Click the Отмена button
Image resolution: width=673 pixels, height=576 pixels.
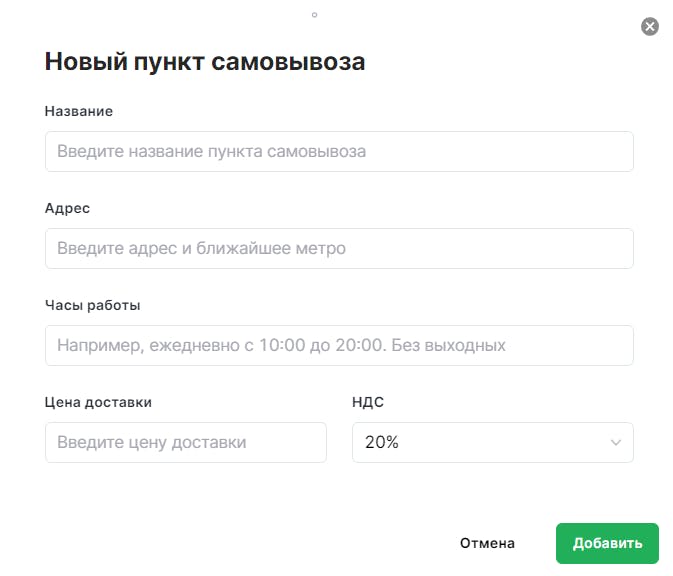[487, 543]
